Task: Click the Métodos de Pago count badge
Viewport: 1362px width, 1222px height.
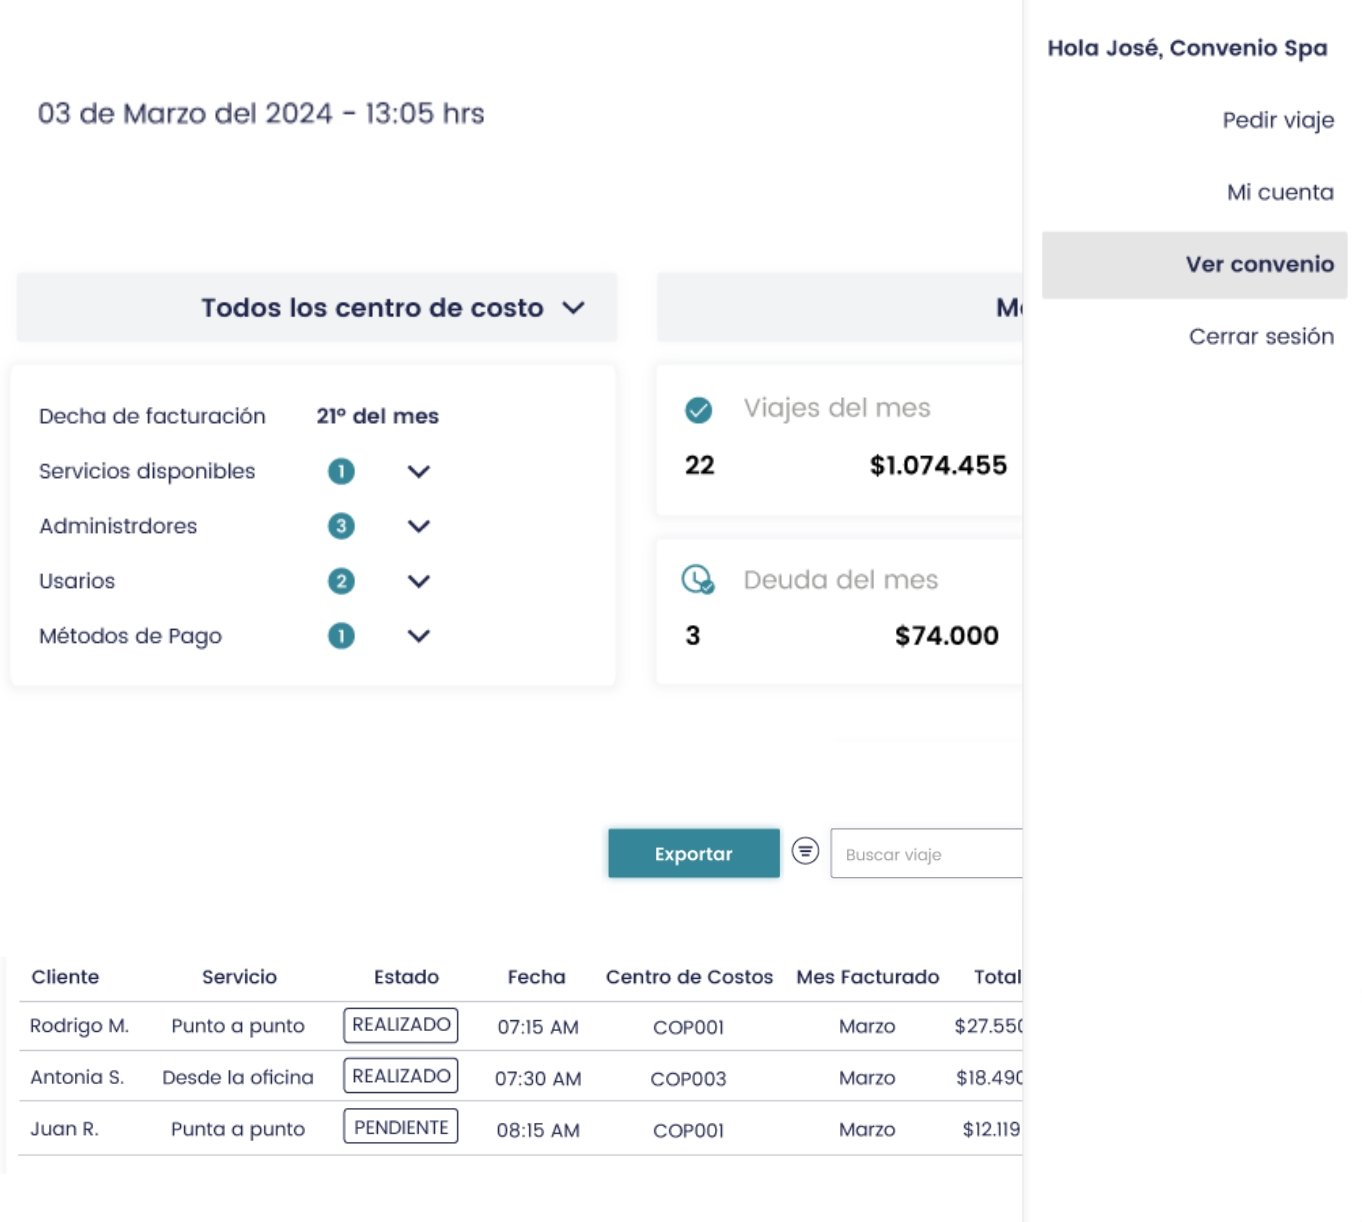Action: coord(341,636)
